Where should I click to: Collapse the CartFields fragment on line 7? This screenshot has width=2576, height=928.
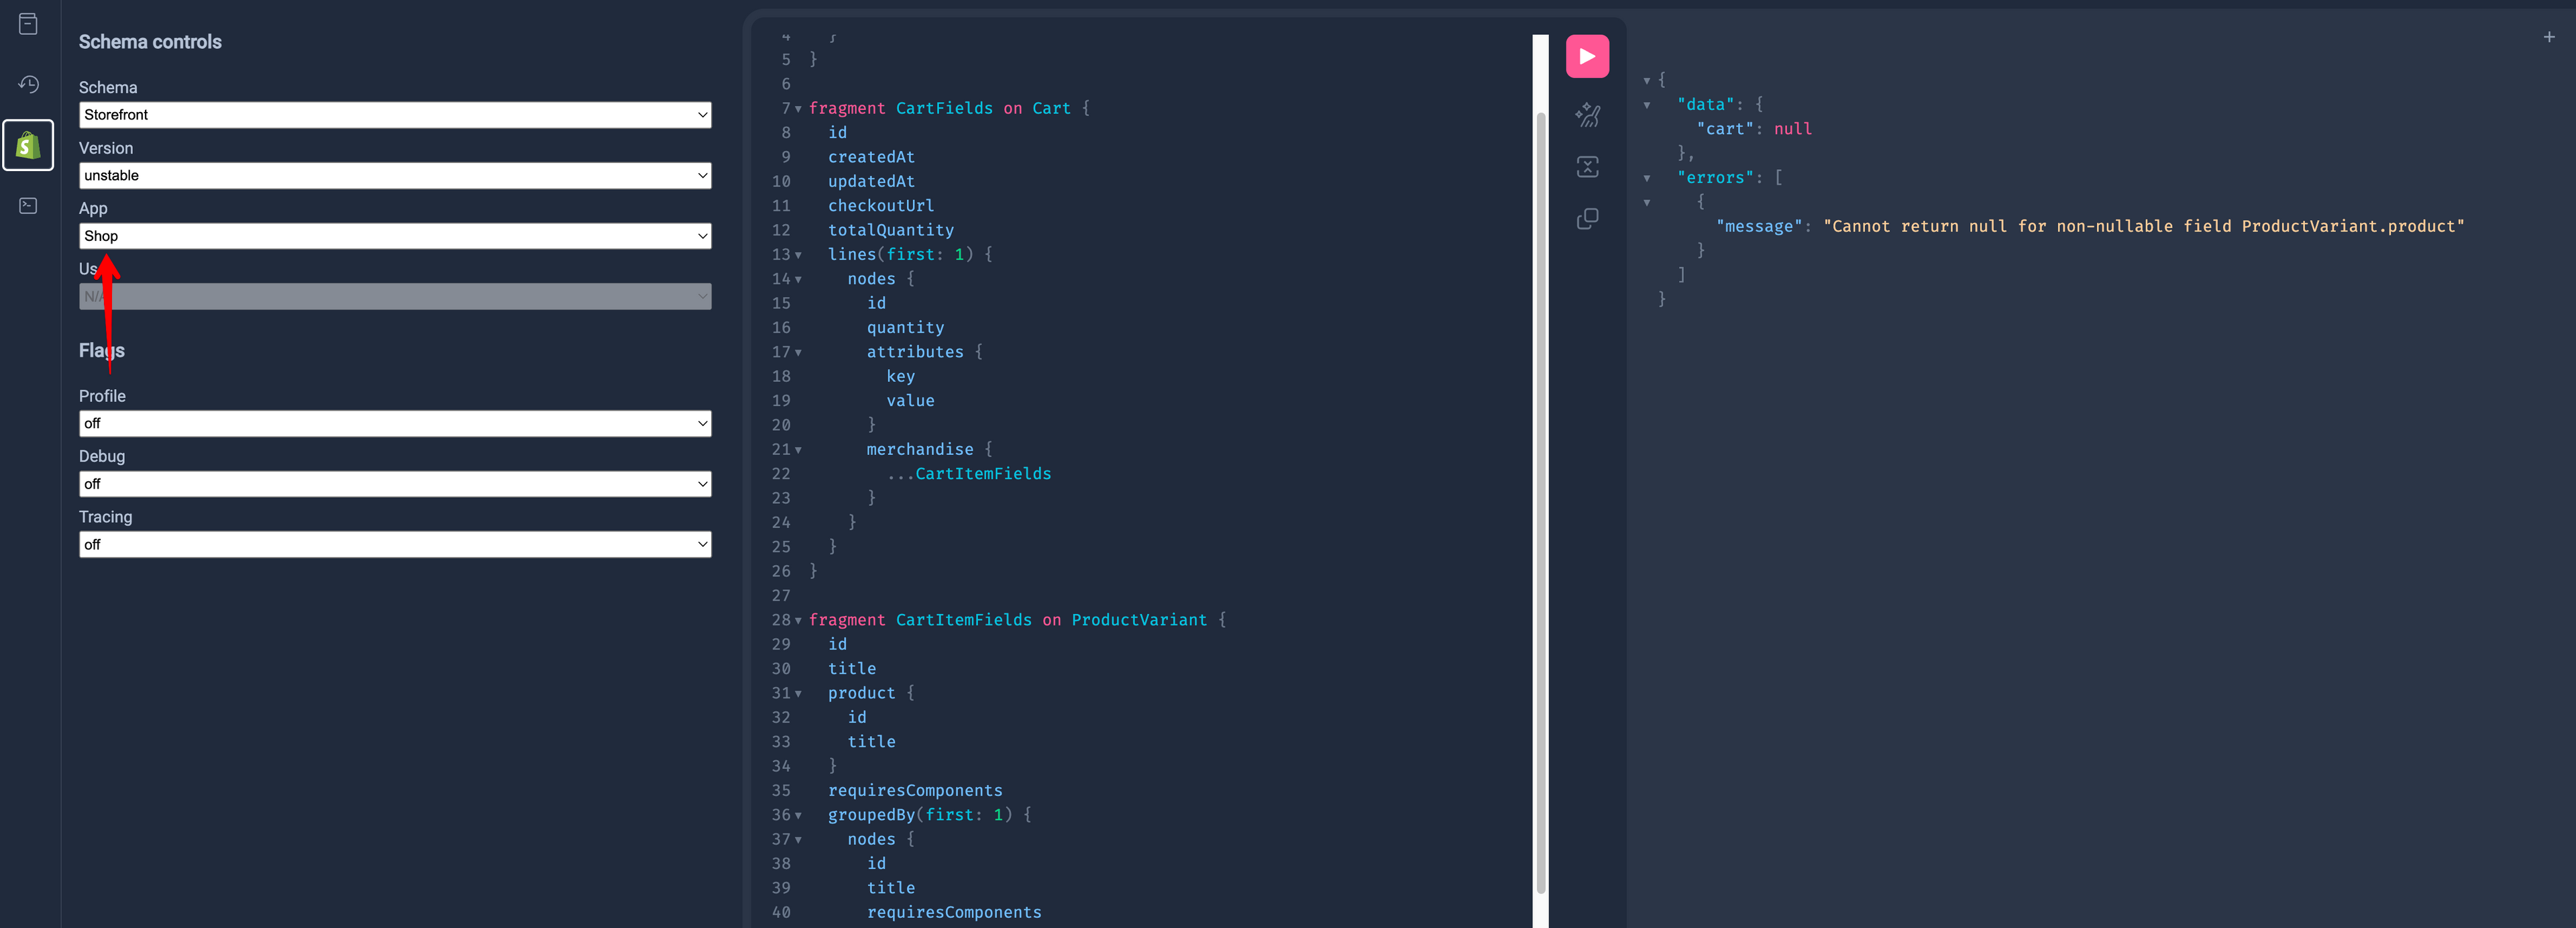798,109
